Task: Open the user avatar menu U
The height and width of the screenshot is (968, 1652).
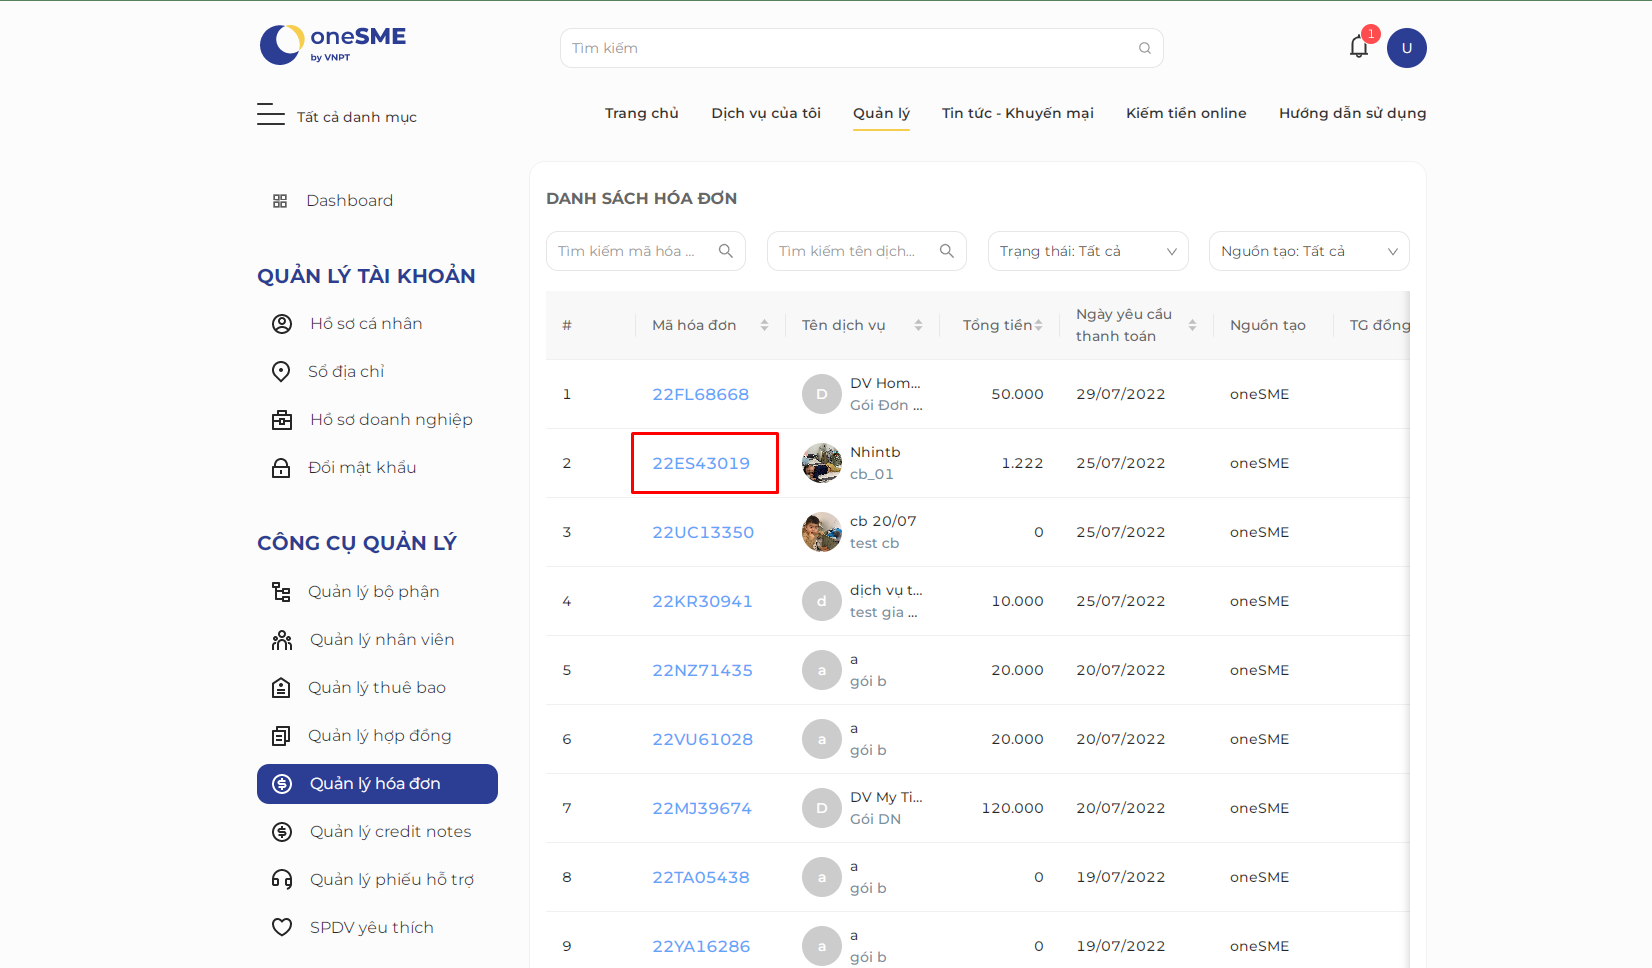Action: pos(1406,48)
